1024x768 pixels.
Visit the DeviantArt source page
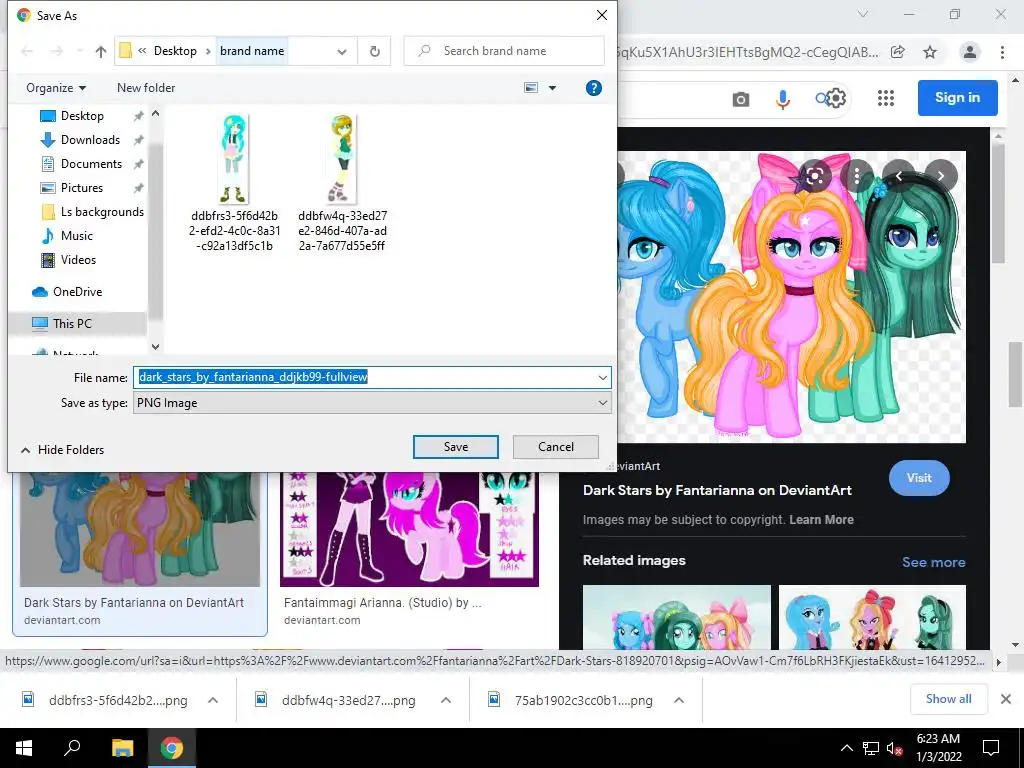[x=919, y=478]
